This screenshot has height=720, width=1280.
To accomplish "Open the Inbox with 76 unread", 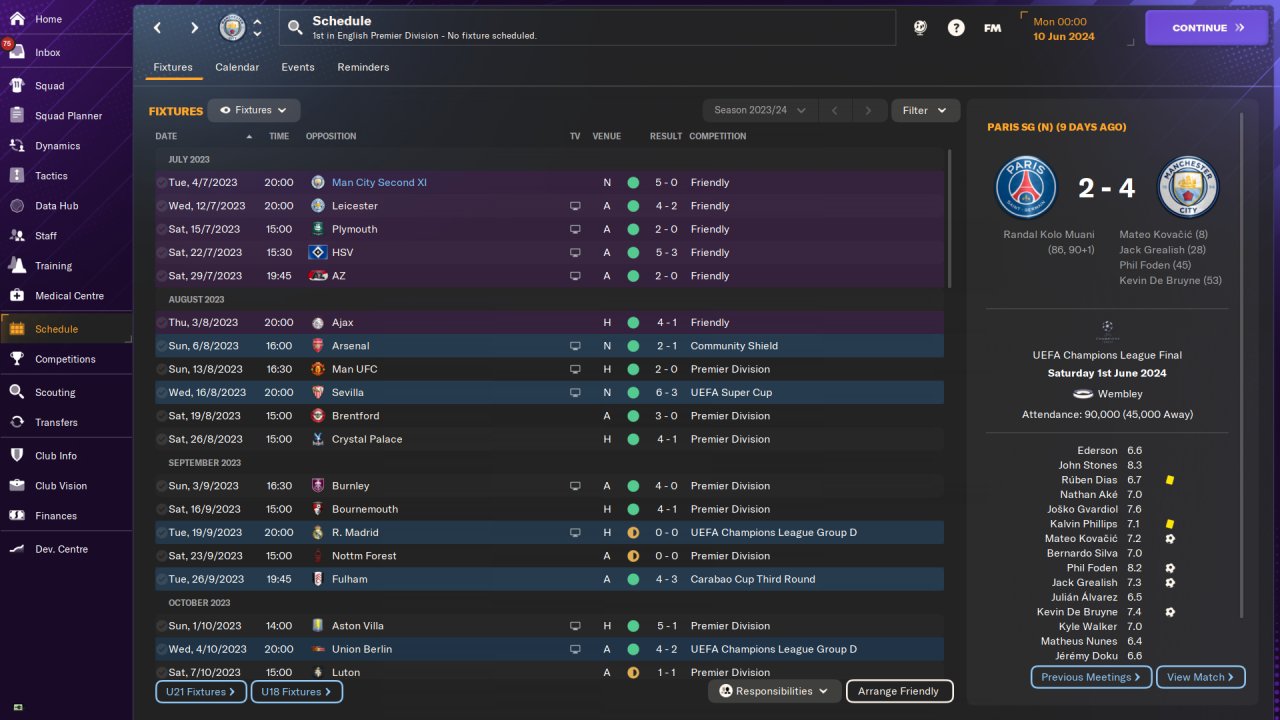I will coord(17,52).
